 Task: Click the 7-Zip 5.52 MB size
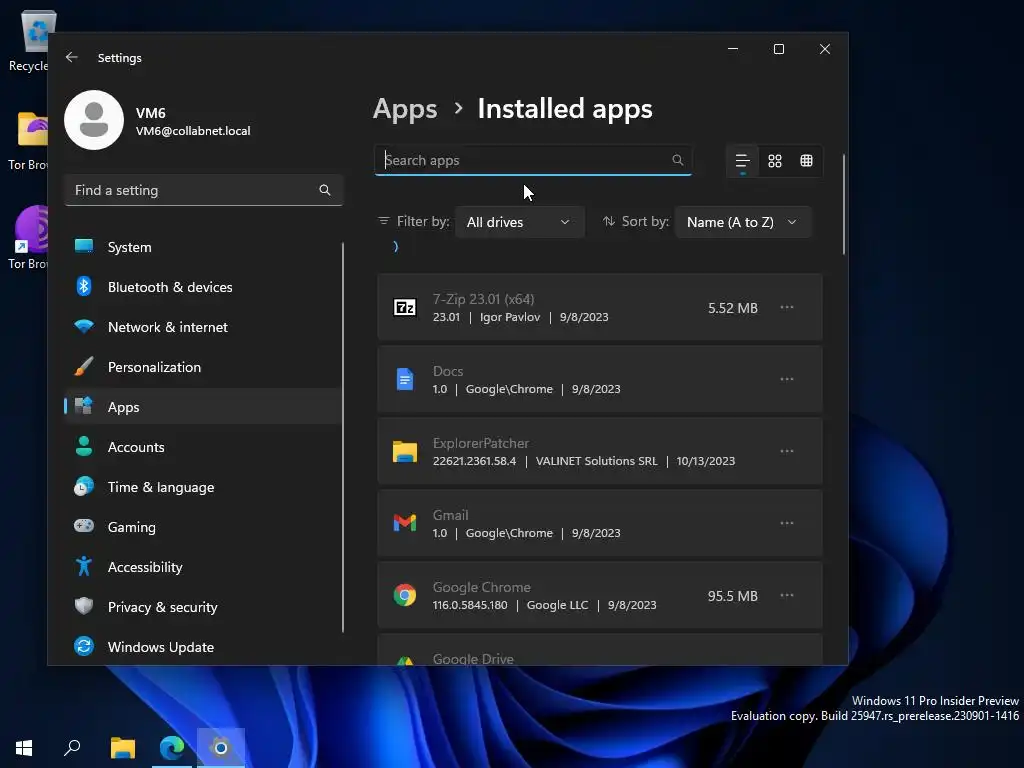pyautogui.click(x=733, y=308)
